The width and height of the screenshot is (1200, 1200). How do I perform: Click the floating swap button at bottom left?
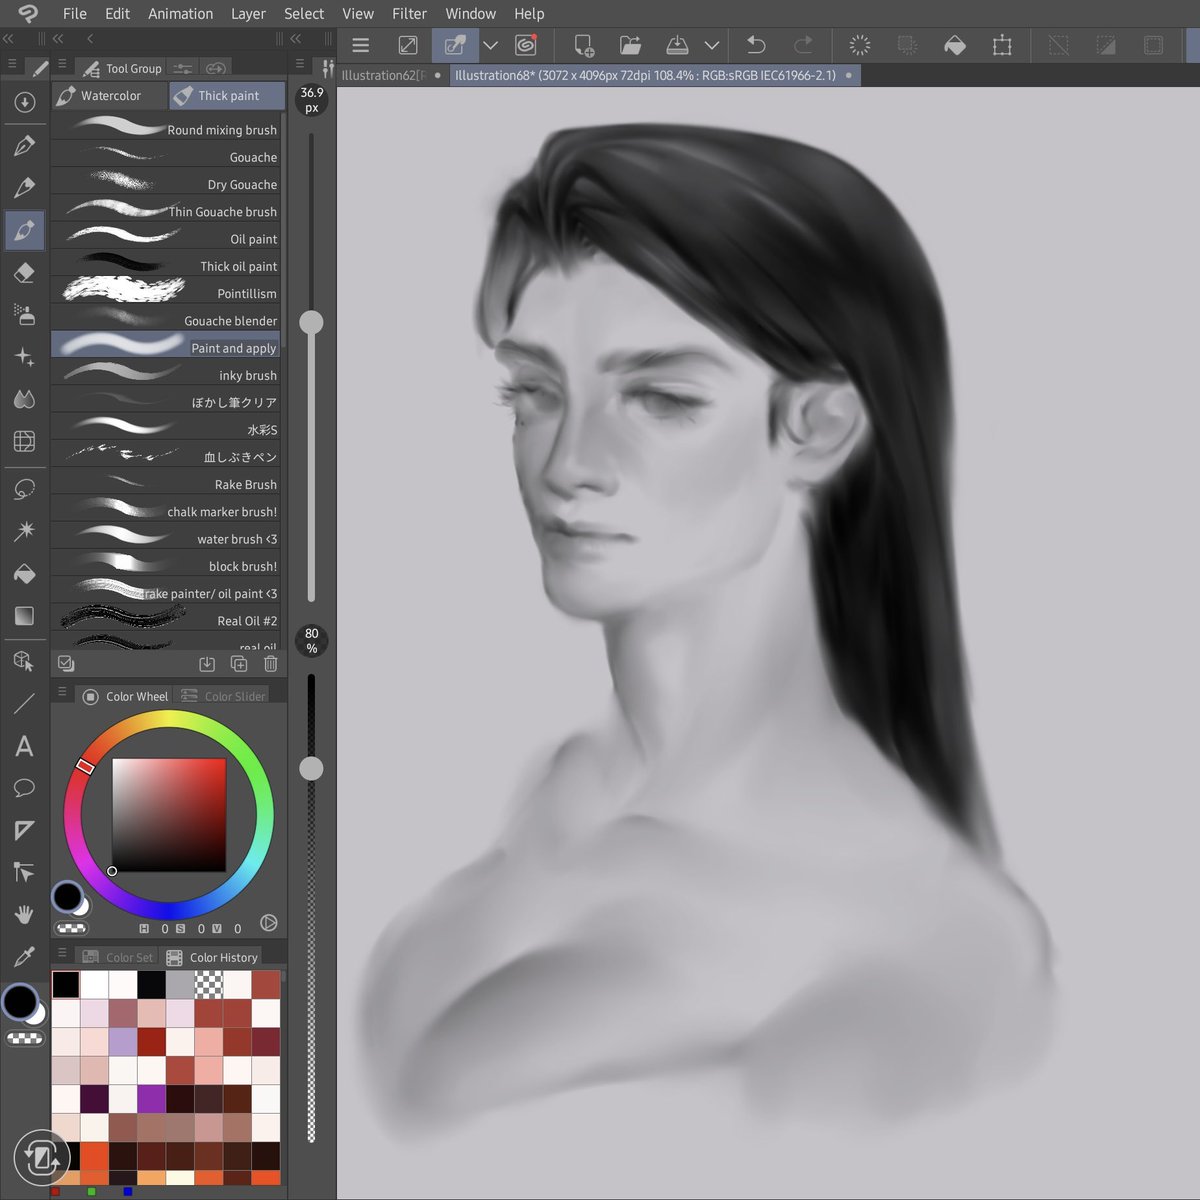click(42, 1157)
